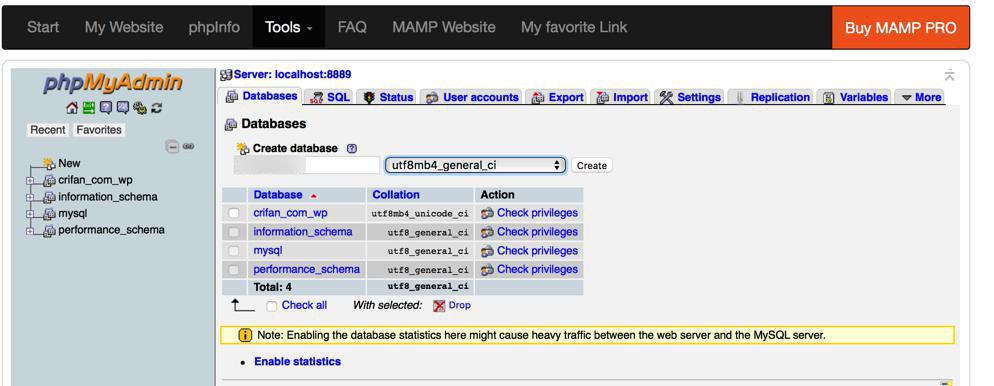The image size is (994, 386).
Task: Enable the Check all checkbox
Action: coord(271,306)
